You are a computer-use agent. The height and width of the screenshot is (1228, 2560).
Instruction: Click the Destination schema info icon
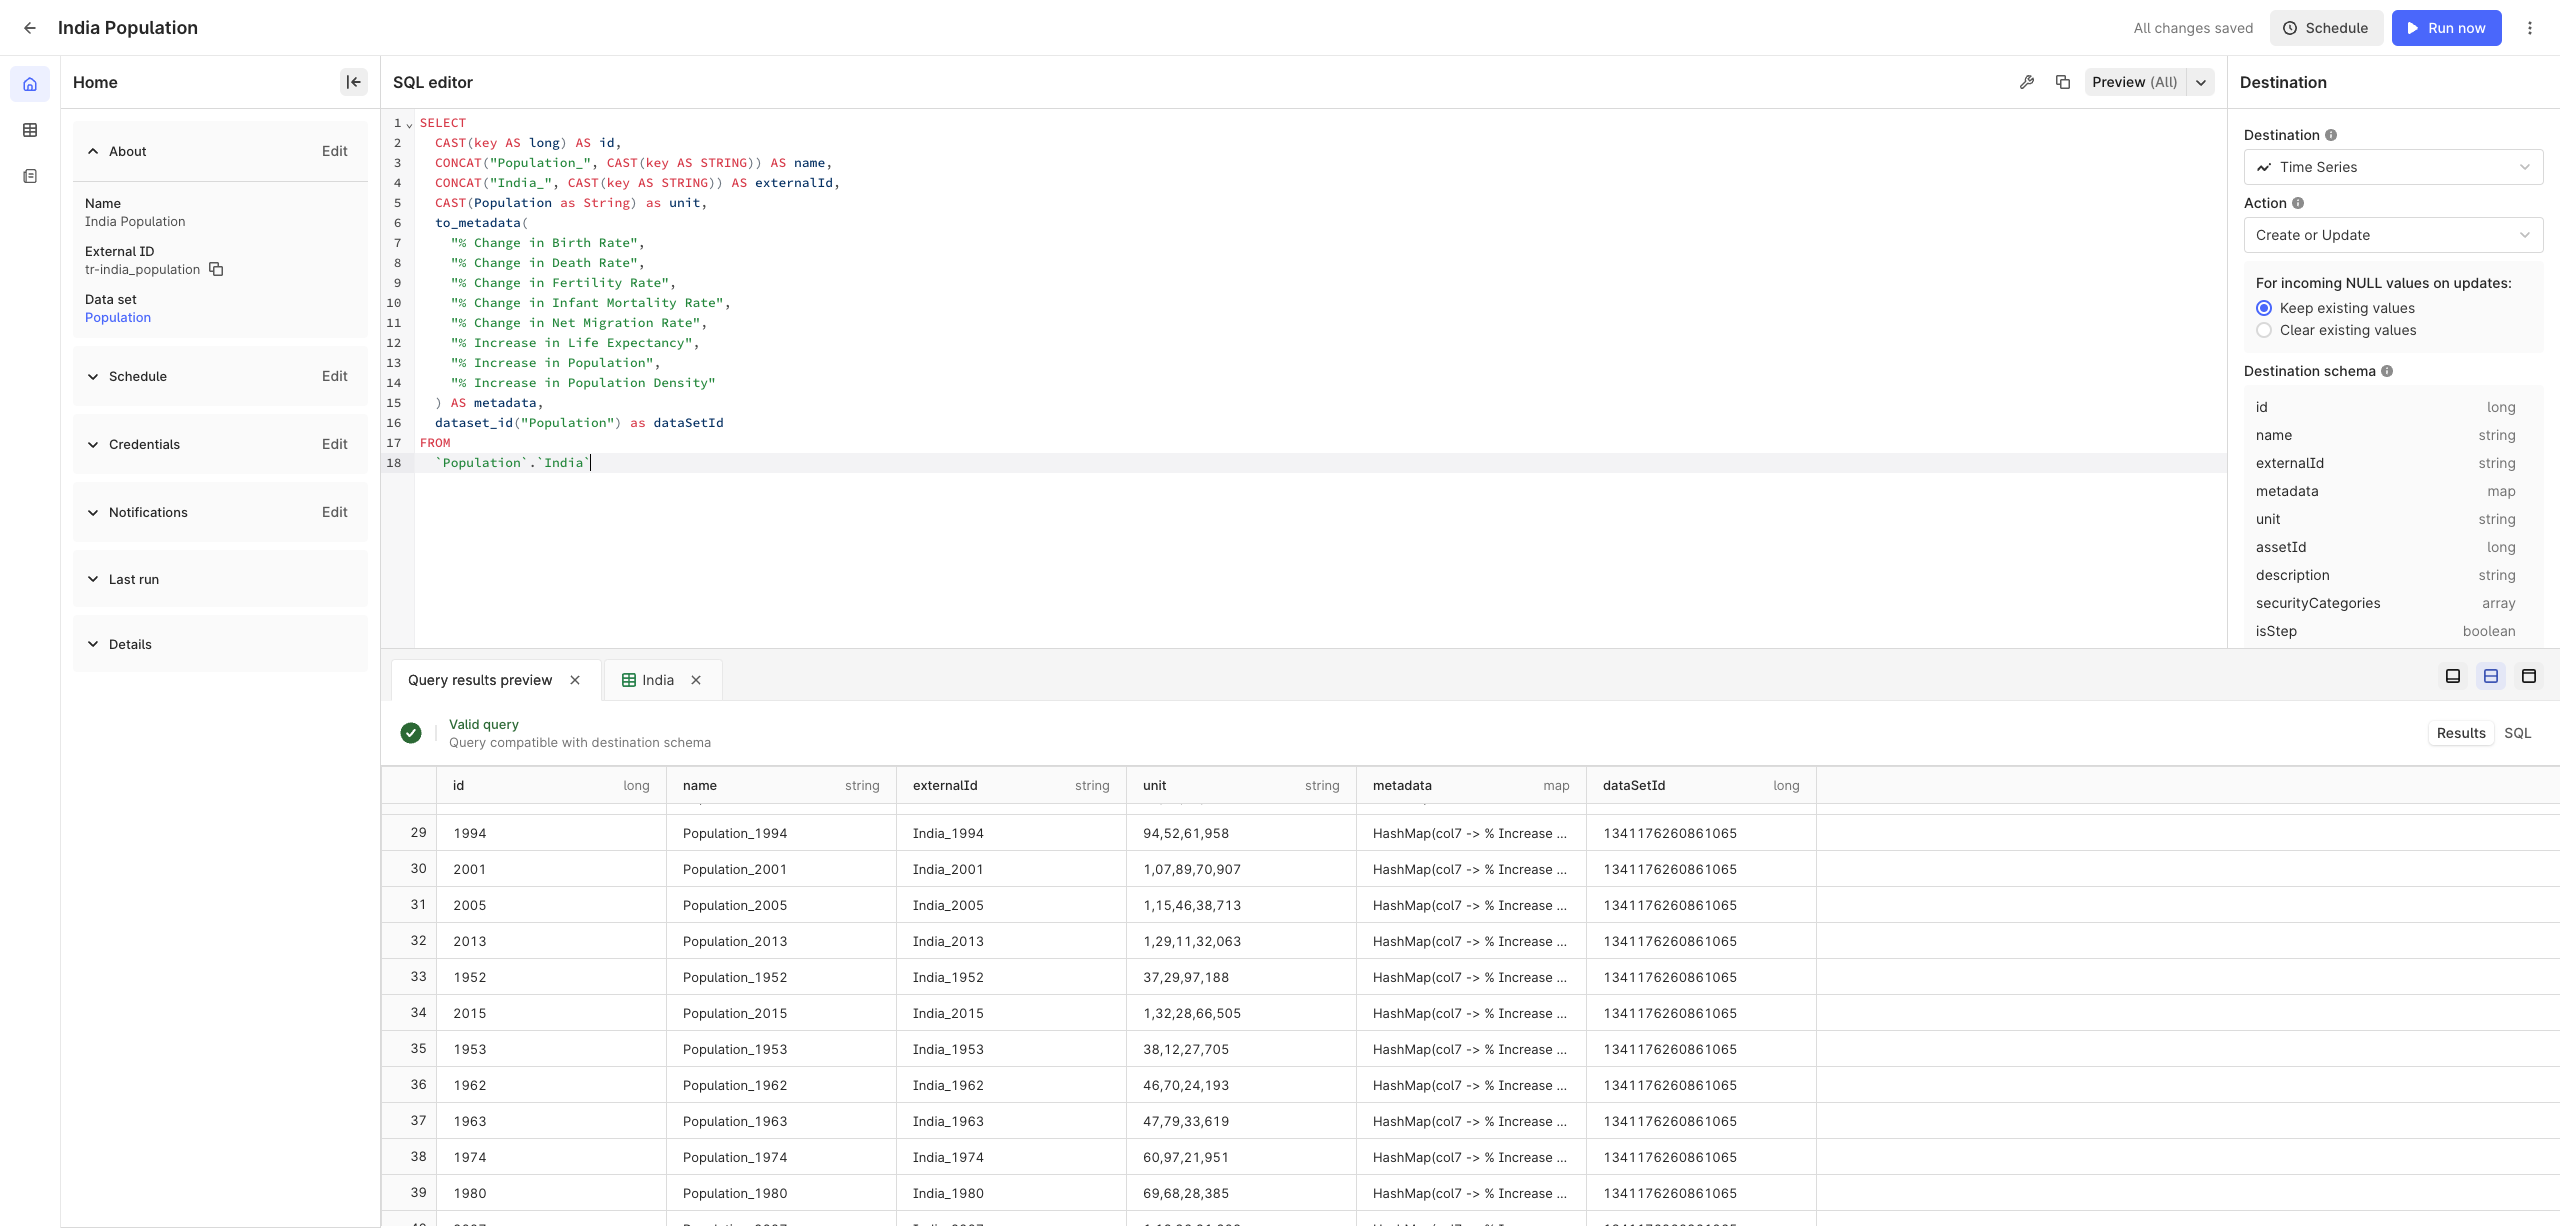2387,371
